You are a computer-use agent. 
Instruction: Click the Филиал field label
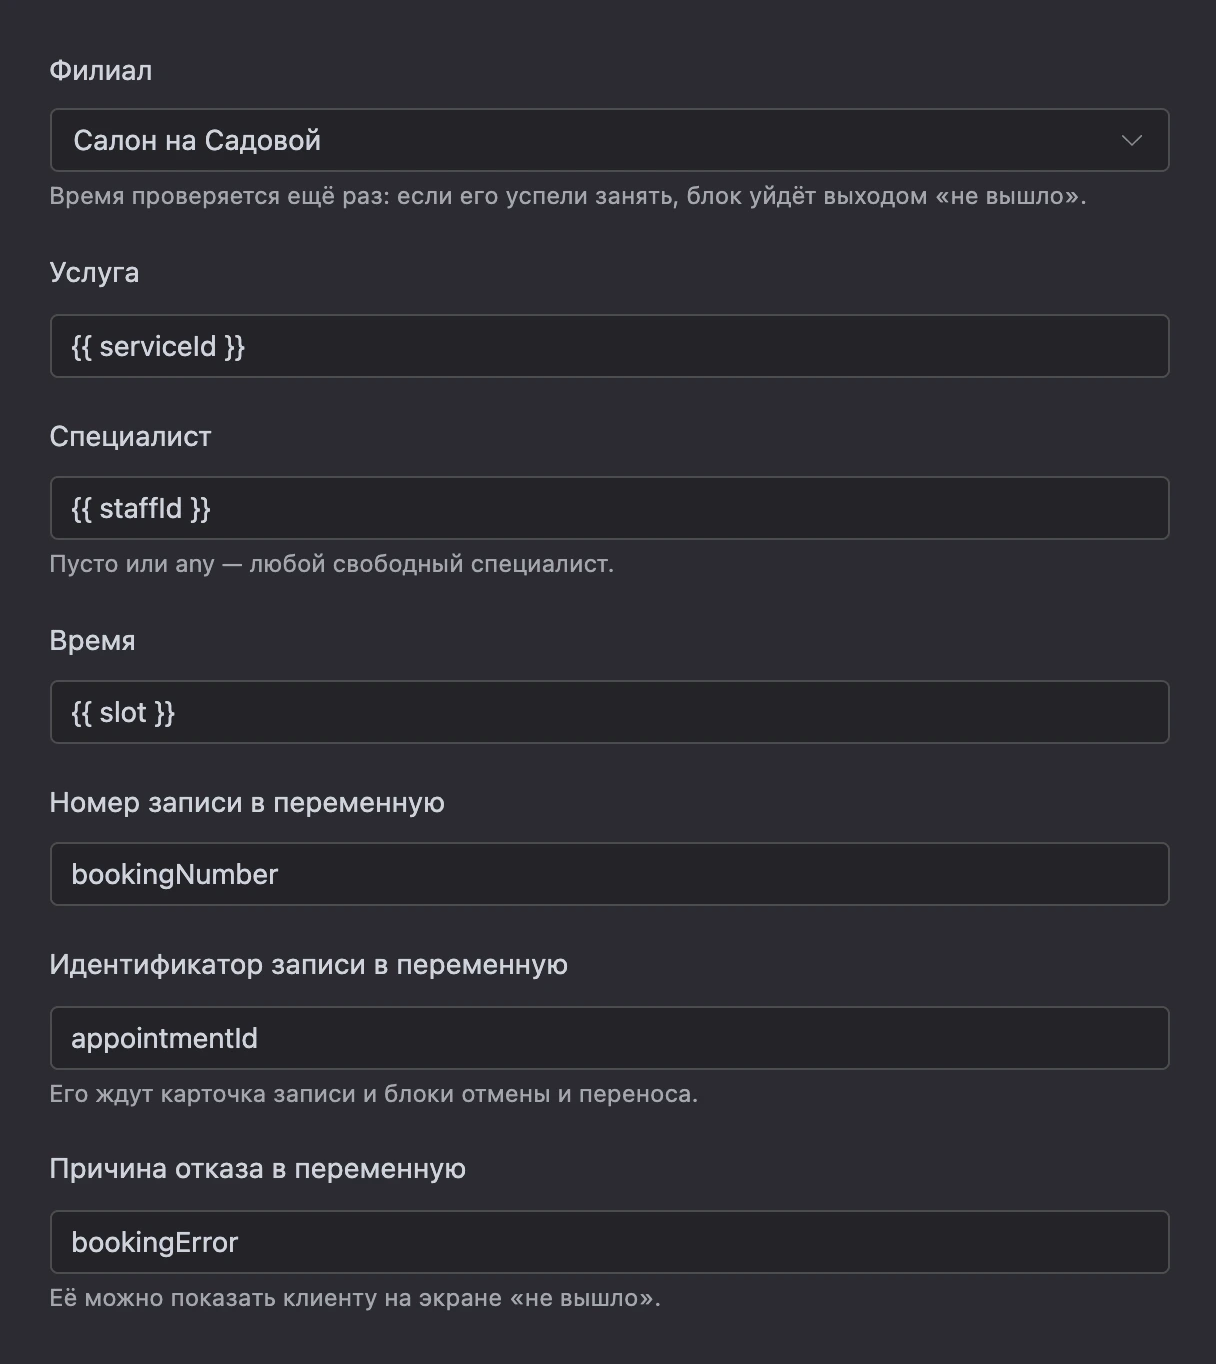(101, 71)
